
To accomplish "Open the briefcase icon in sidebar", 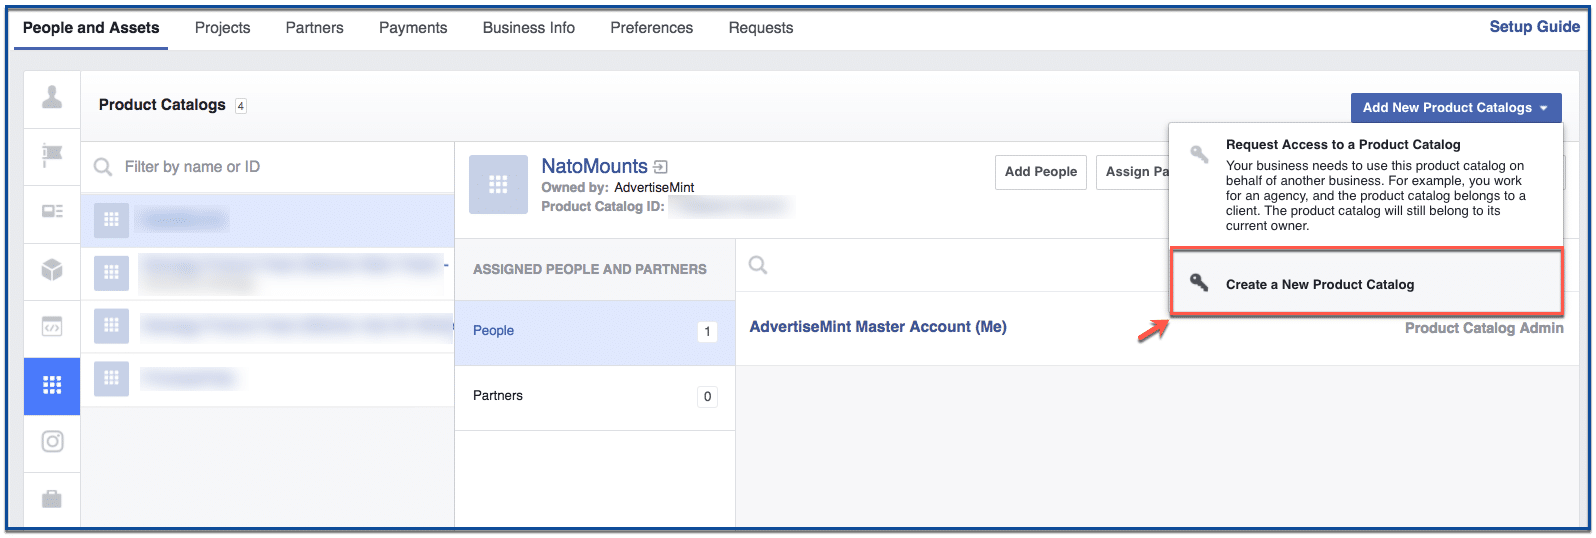I will point(52,498).
